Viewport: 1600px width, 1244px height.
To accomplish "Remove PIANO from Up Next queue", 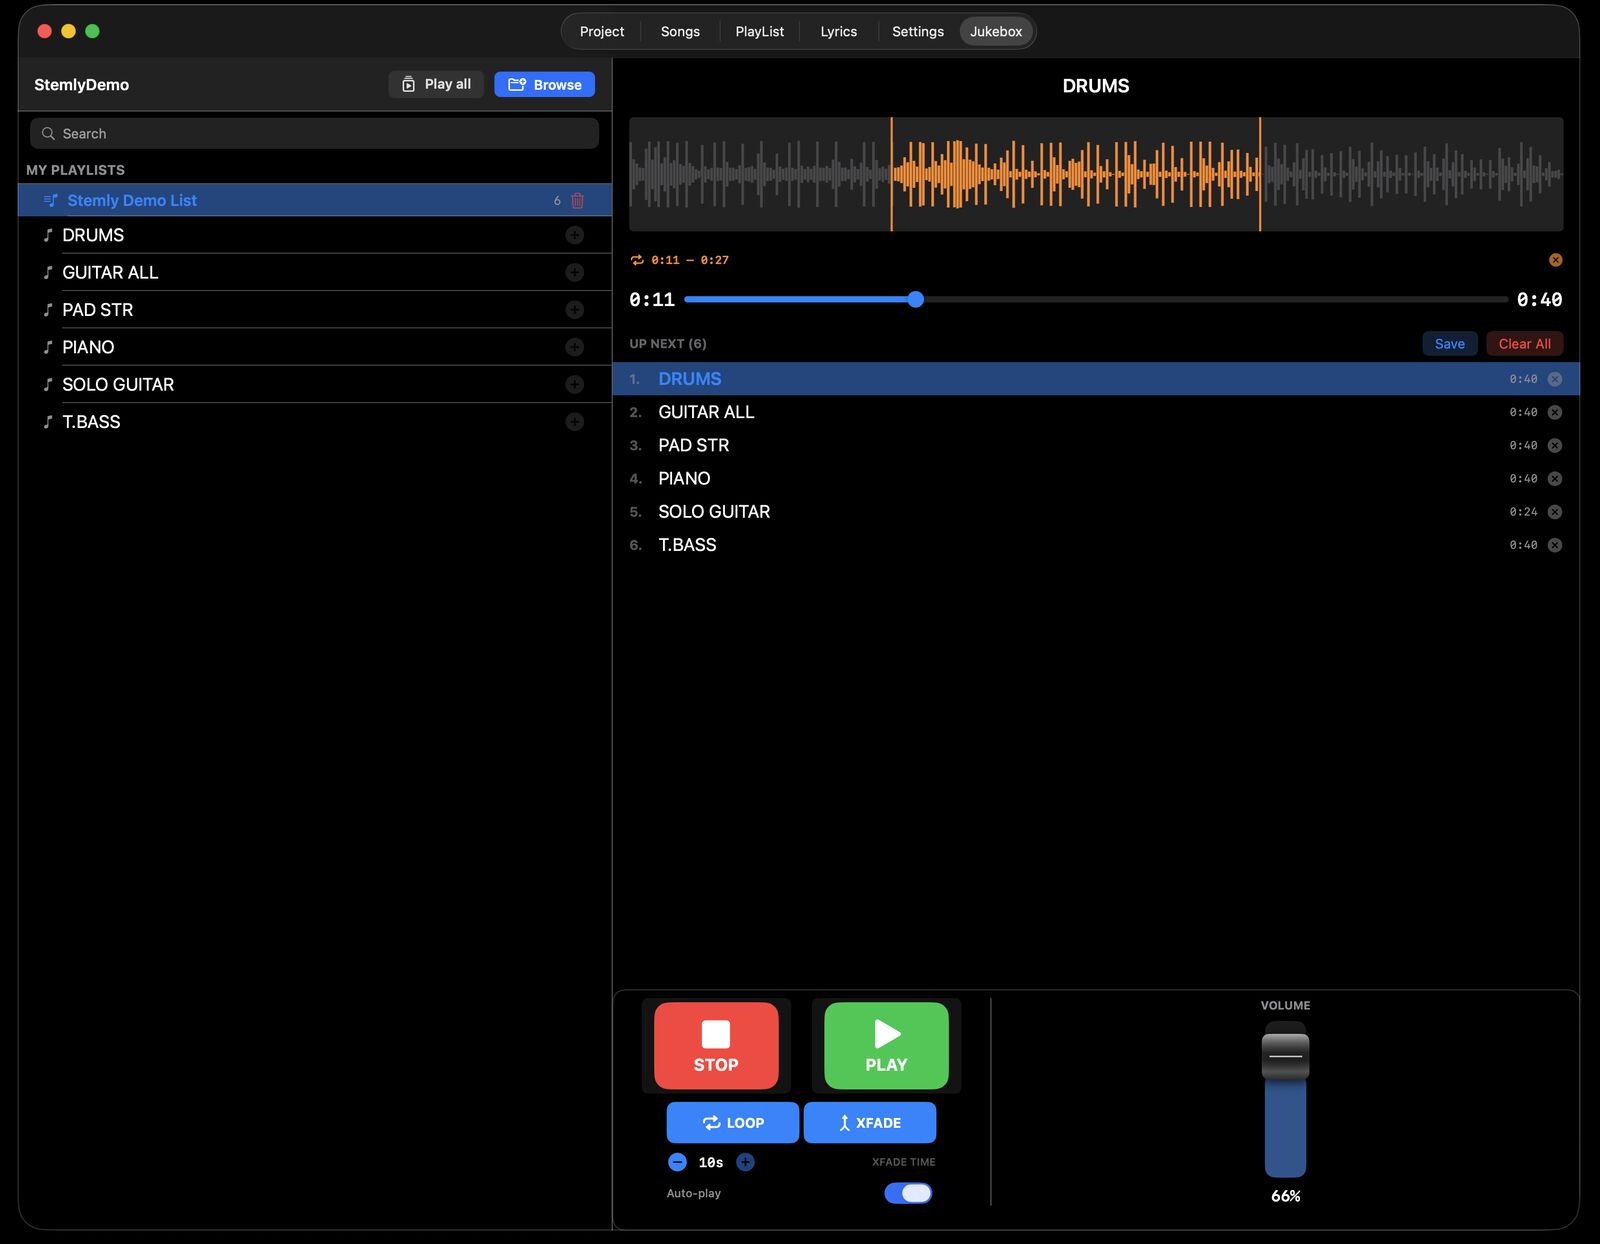I will [x=1555, y=478].
